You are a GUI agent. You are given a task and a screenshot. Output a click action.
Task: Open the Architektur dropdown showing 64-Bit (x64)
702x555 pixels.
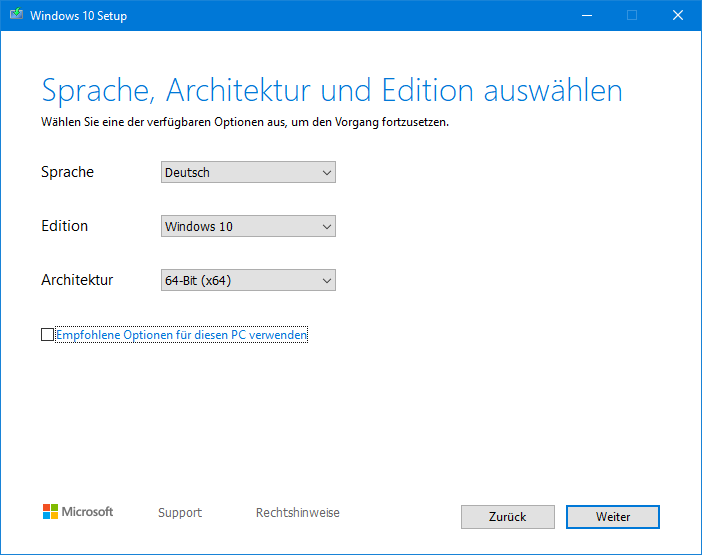point(248,280)
